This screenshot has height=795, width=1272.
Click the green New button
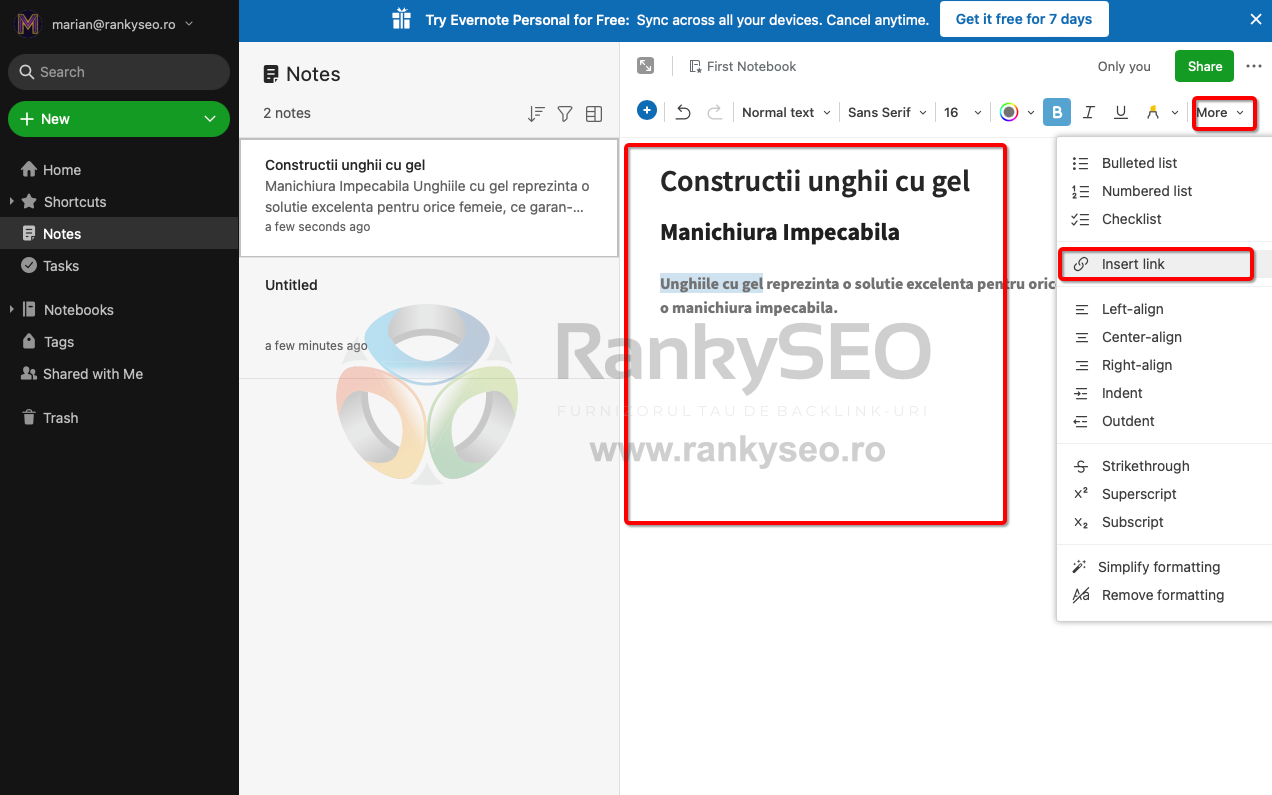point(119,119)
